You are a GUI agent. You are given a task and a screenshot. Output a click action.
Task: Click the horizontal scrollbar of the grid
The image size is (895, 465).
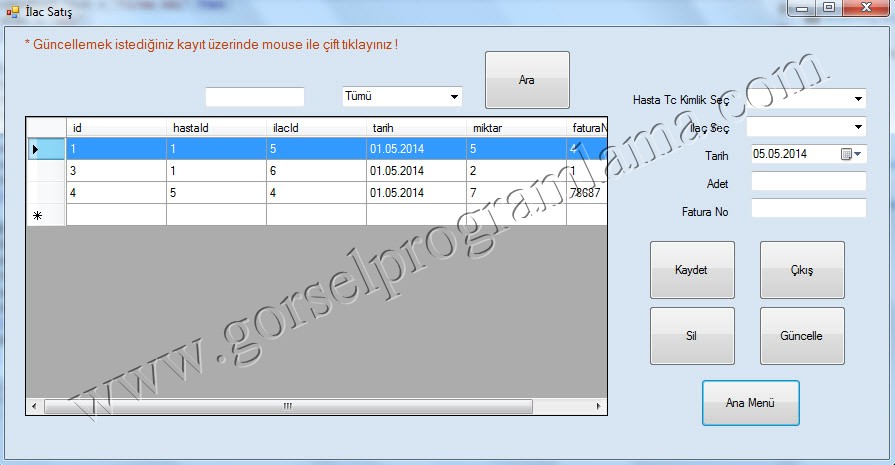tap(287, 406)
